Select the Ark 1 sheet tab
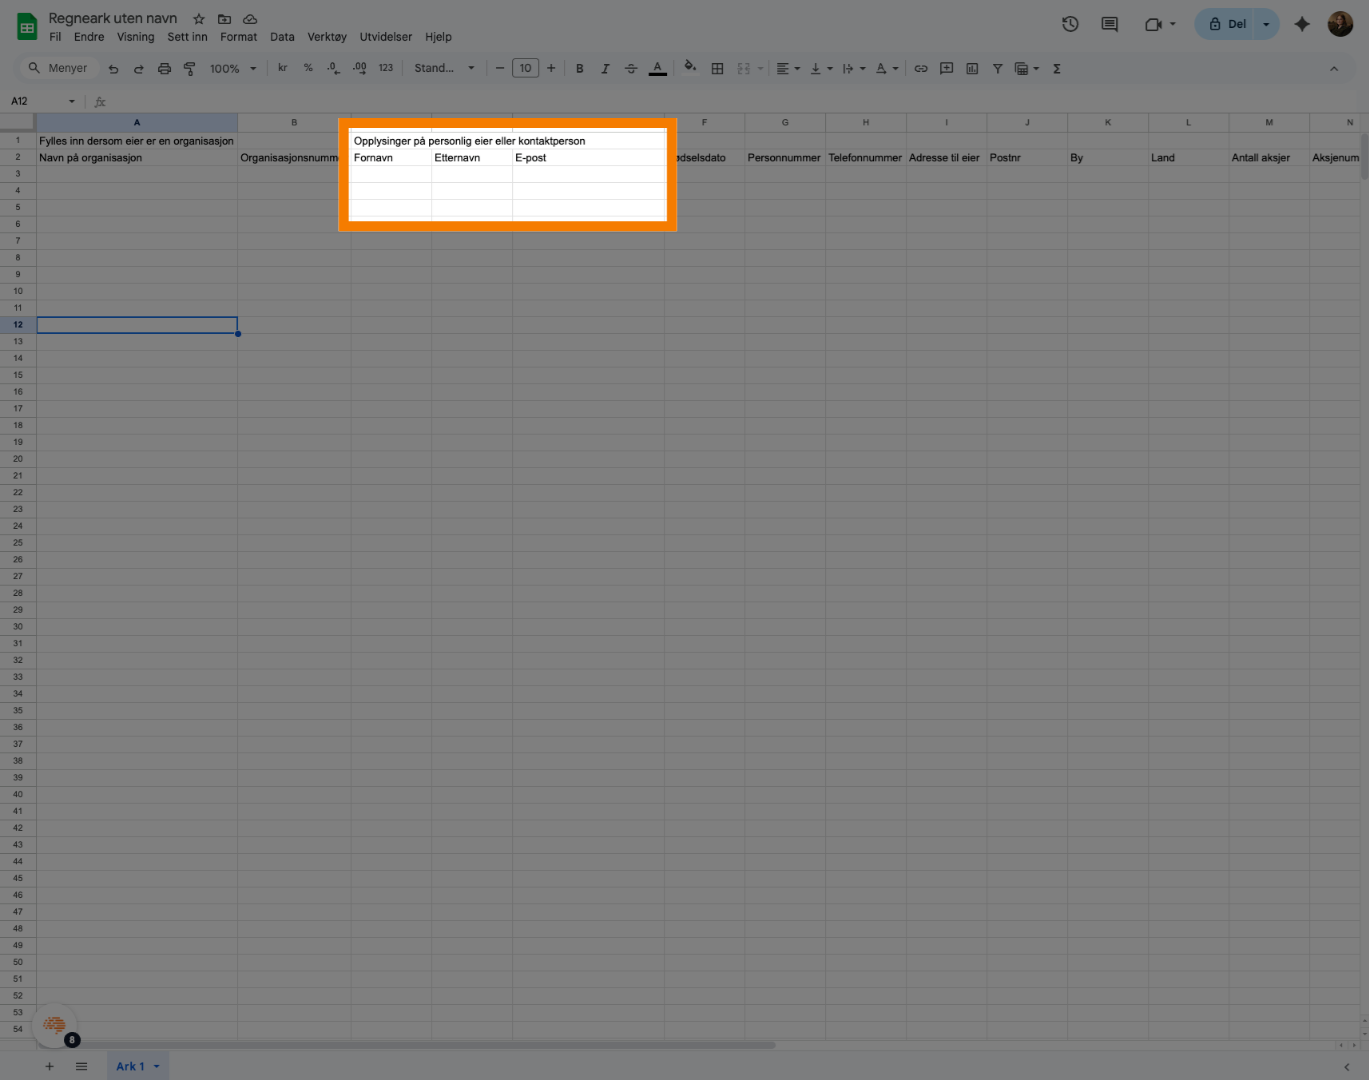This screenshot has height=1080, width=1369. [x=137, y=1066]
